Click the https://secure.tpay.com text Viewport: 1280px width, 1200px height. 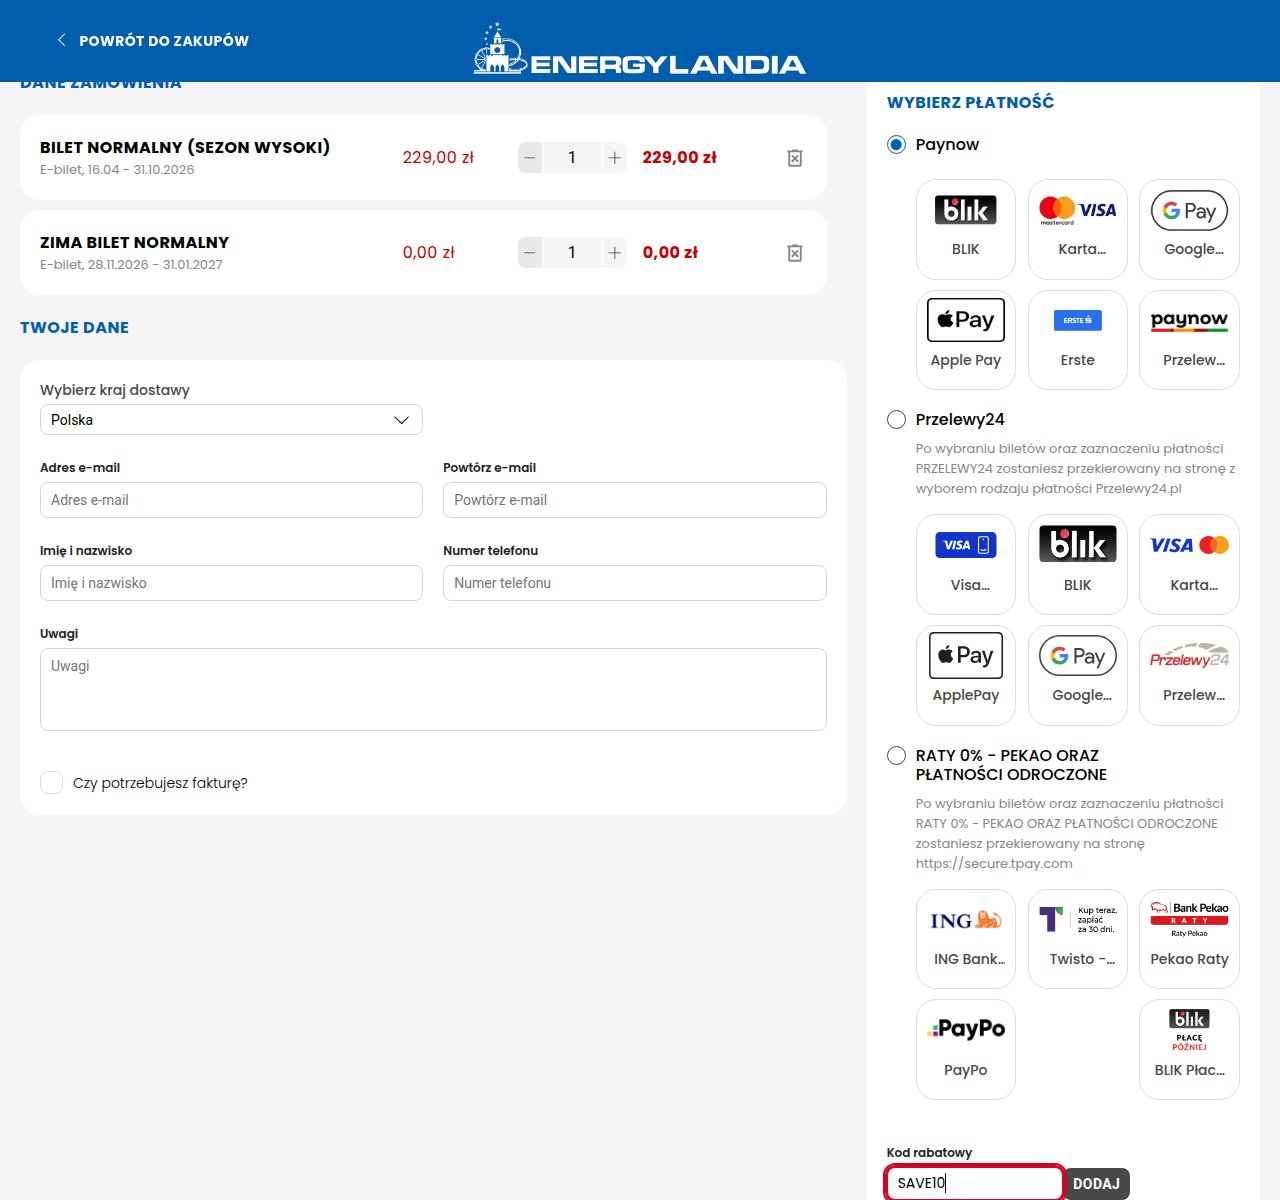pos(994,864)
